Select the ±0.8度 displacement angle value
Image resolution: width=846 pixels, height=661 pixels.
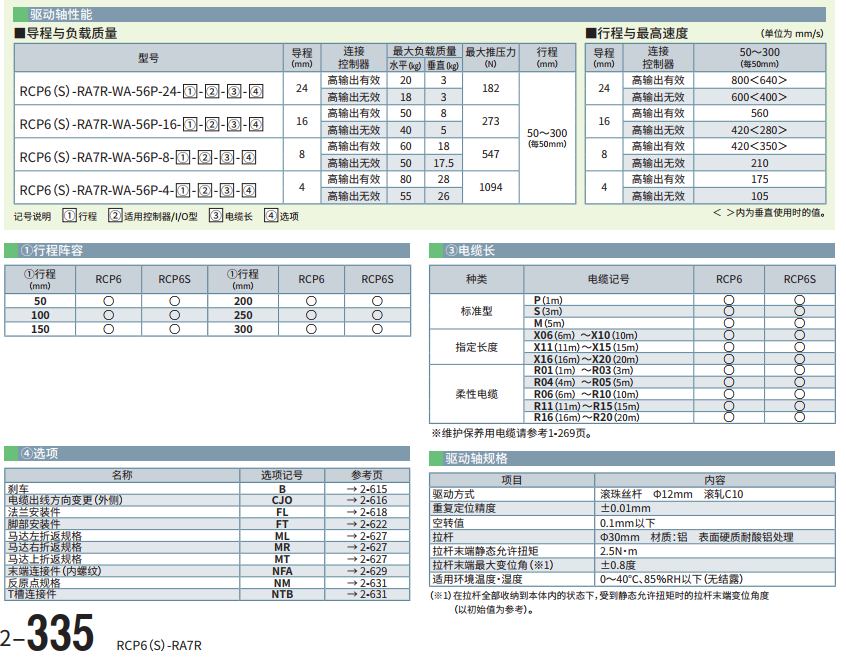coord(618,565)
